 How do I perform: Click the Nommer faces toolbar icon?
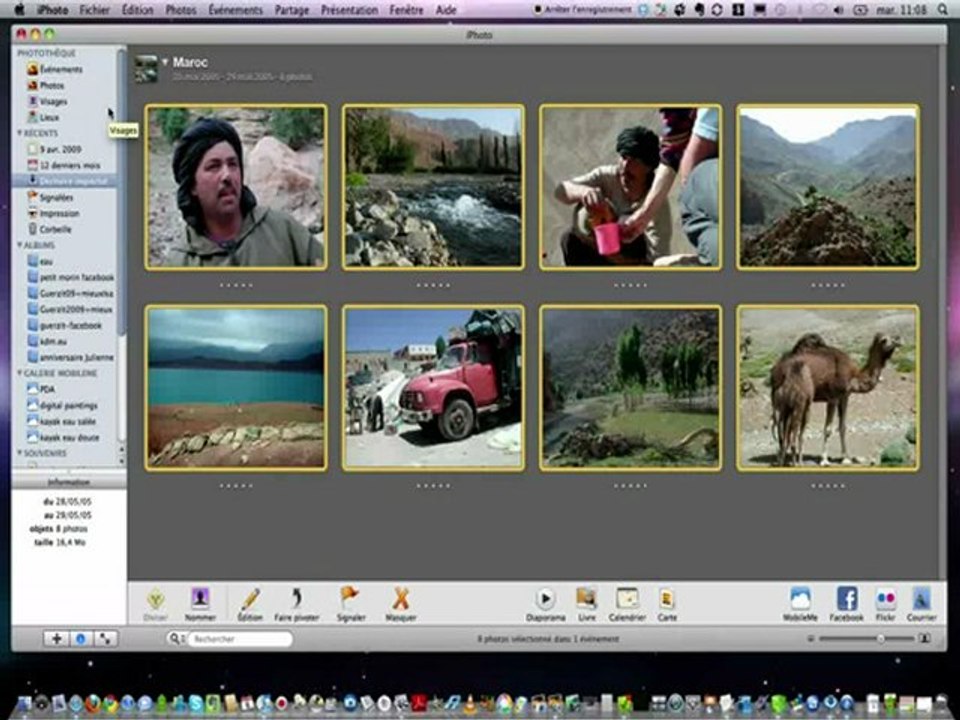[200, 604]
